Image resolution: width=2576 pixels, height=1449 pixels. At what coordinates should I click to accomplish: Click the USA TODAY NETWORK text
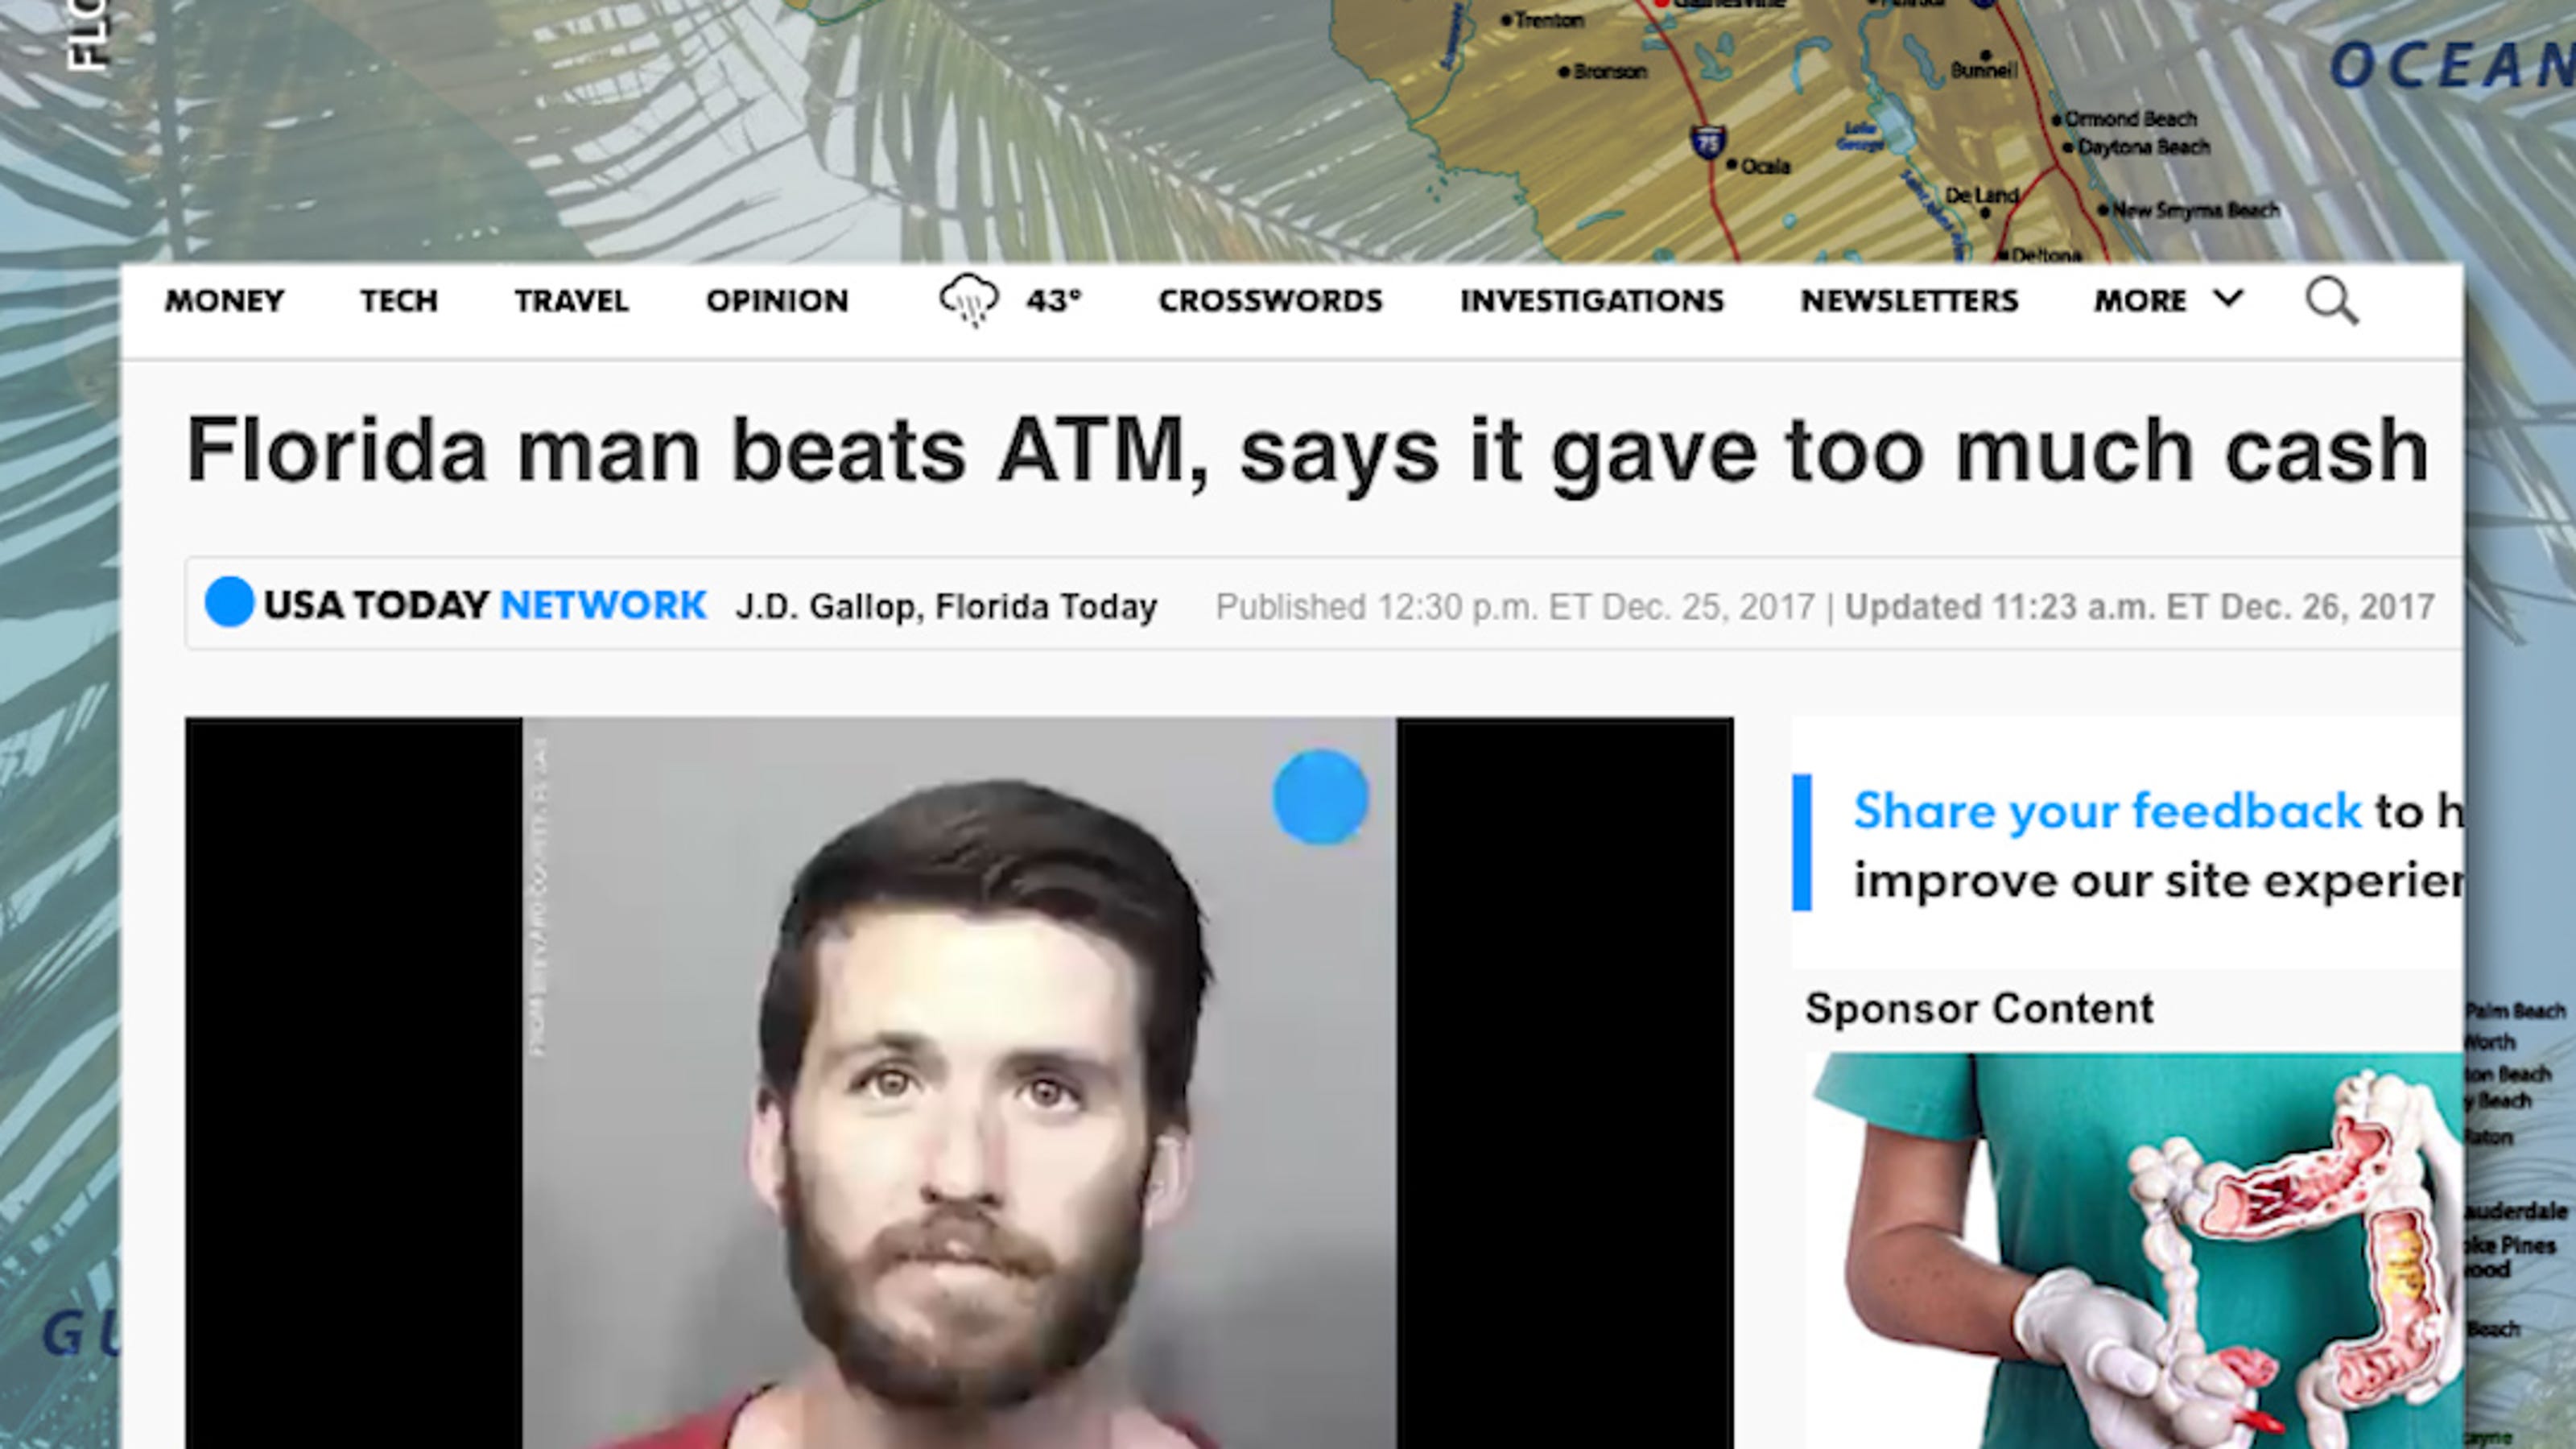485,604
